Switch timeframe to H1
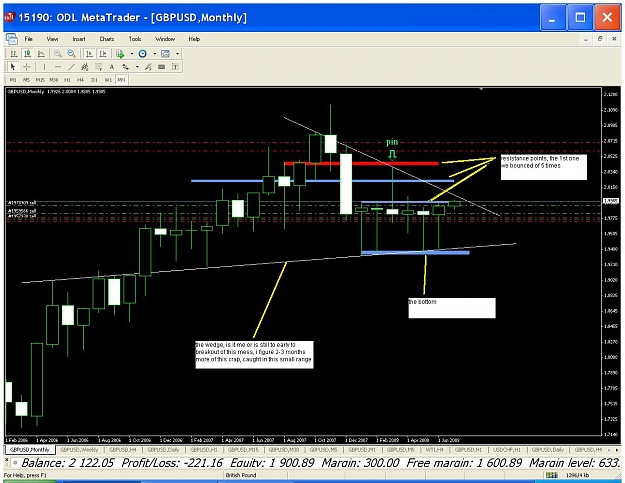Viewport: 625px width, 483px height. (x=67, y=80)
